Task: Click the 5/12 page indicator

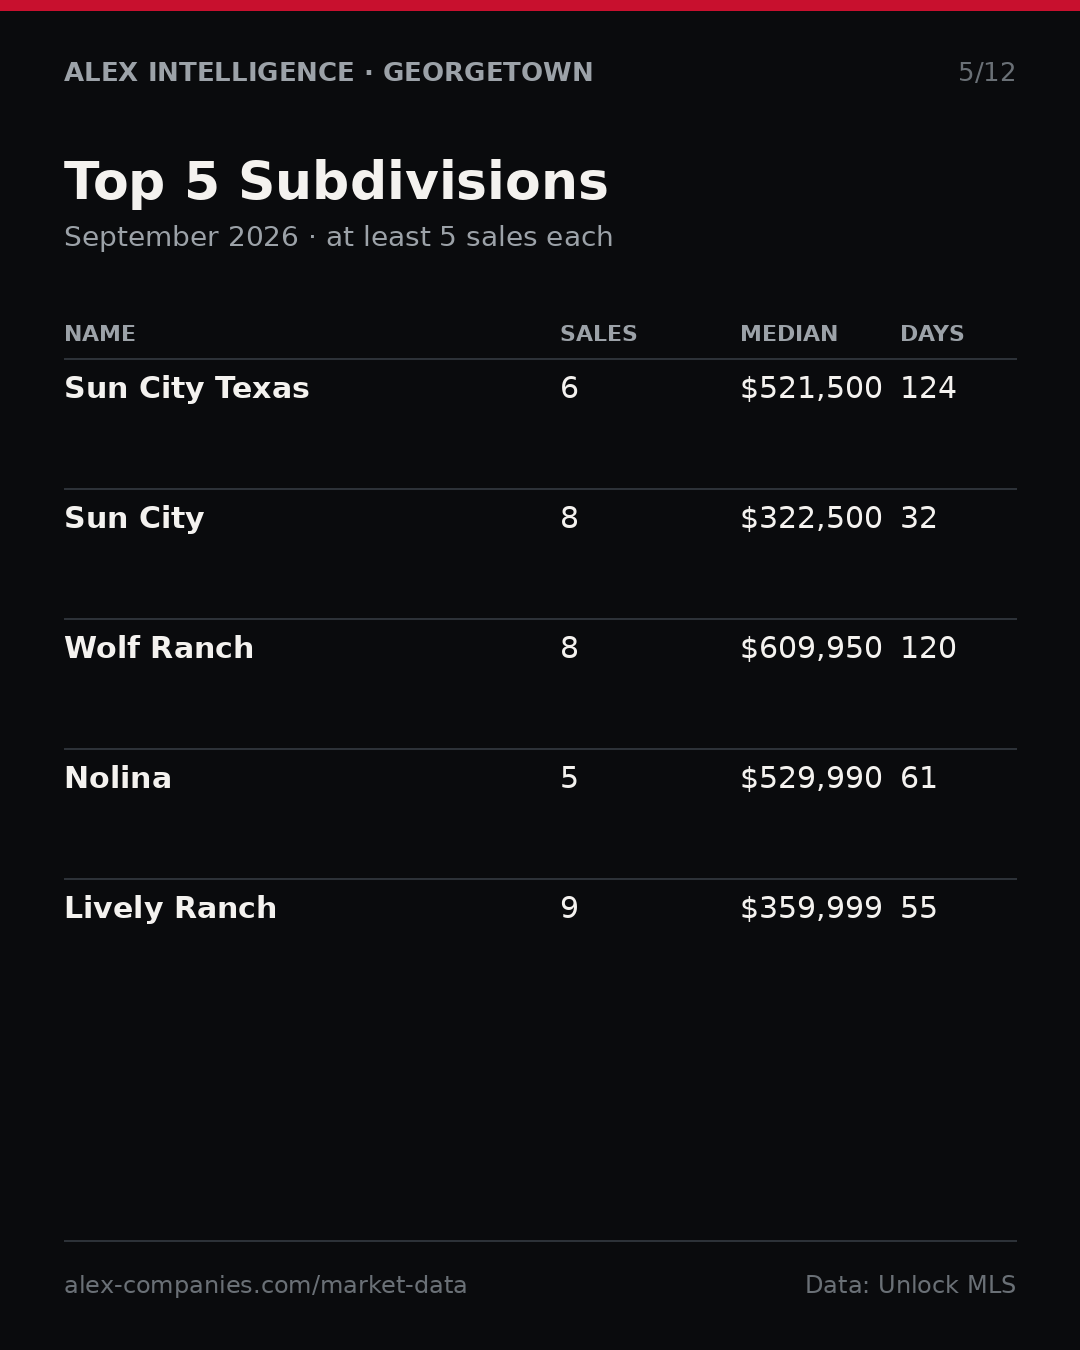Action: (x=987, y=73)
